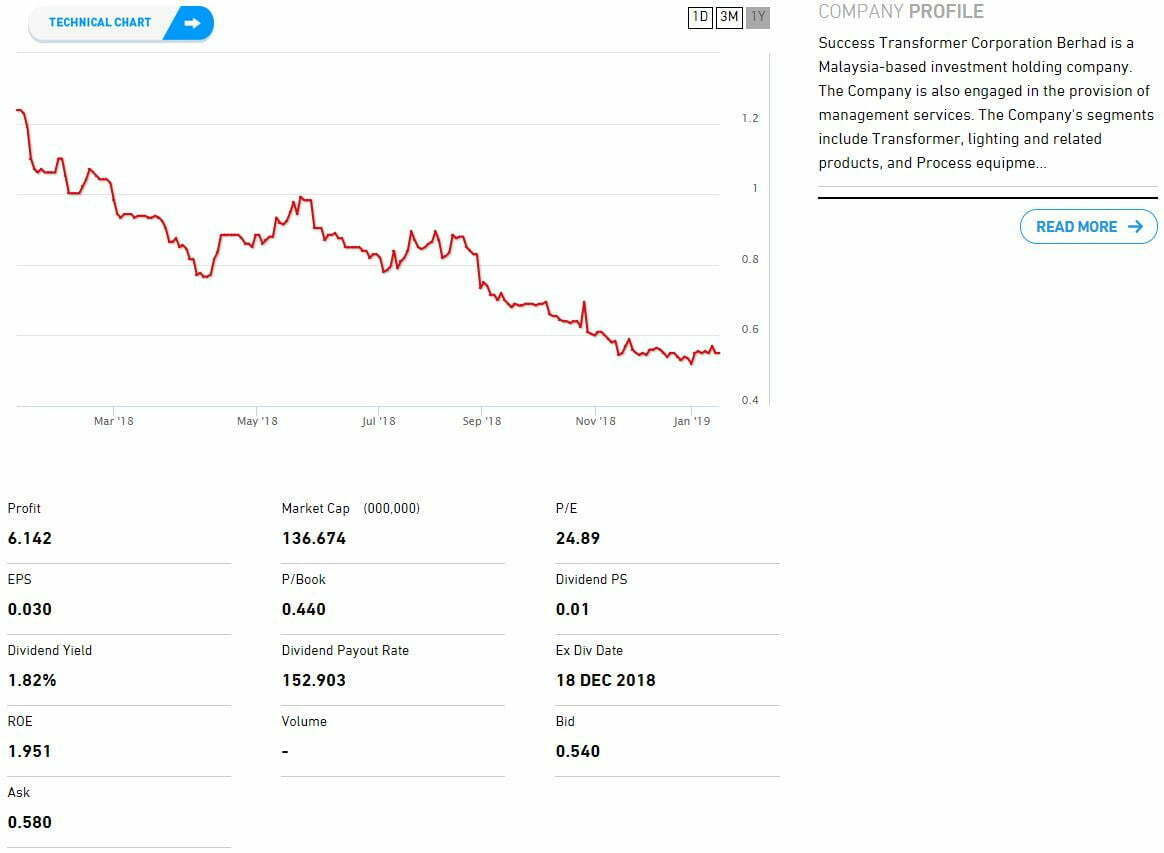Choose the 1Y chart timeframe

[758, 17]
